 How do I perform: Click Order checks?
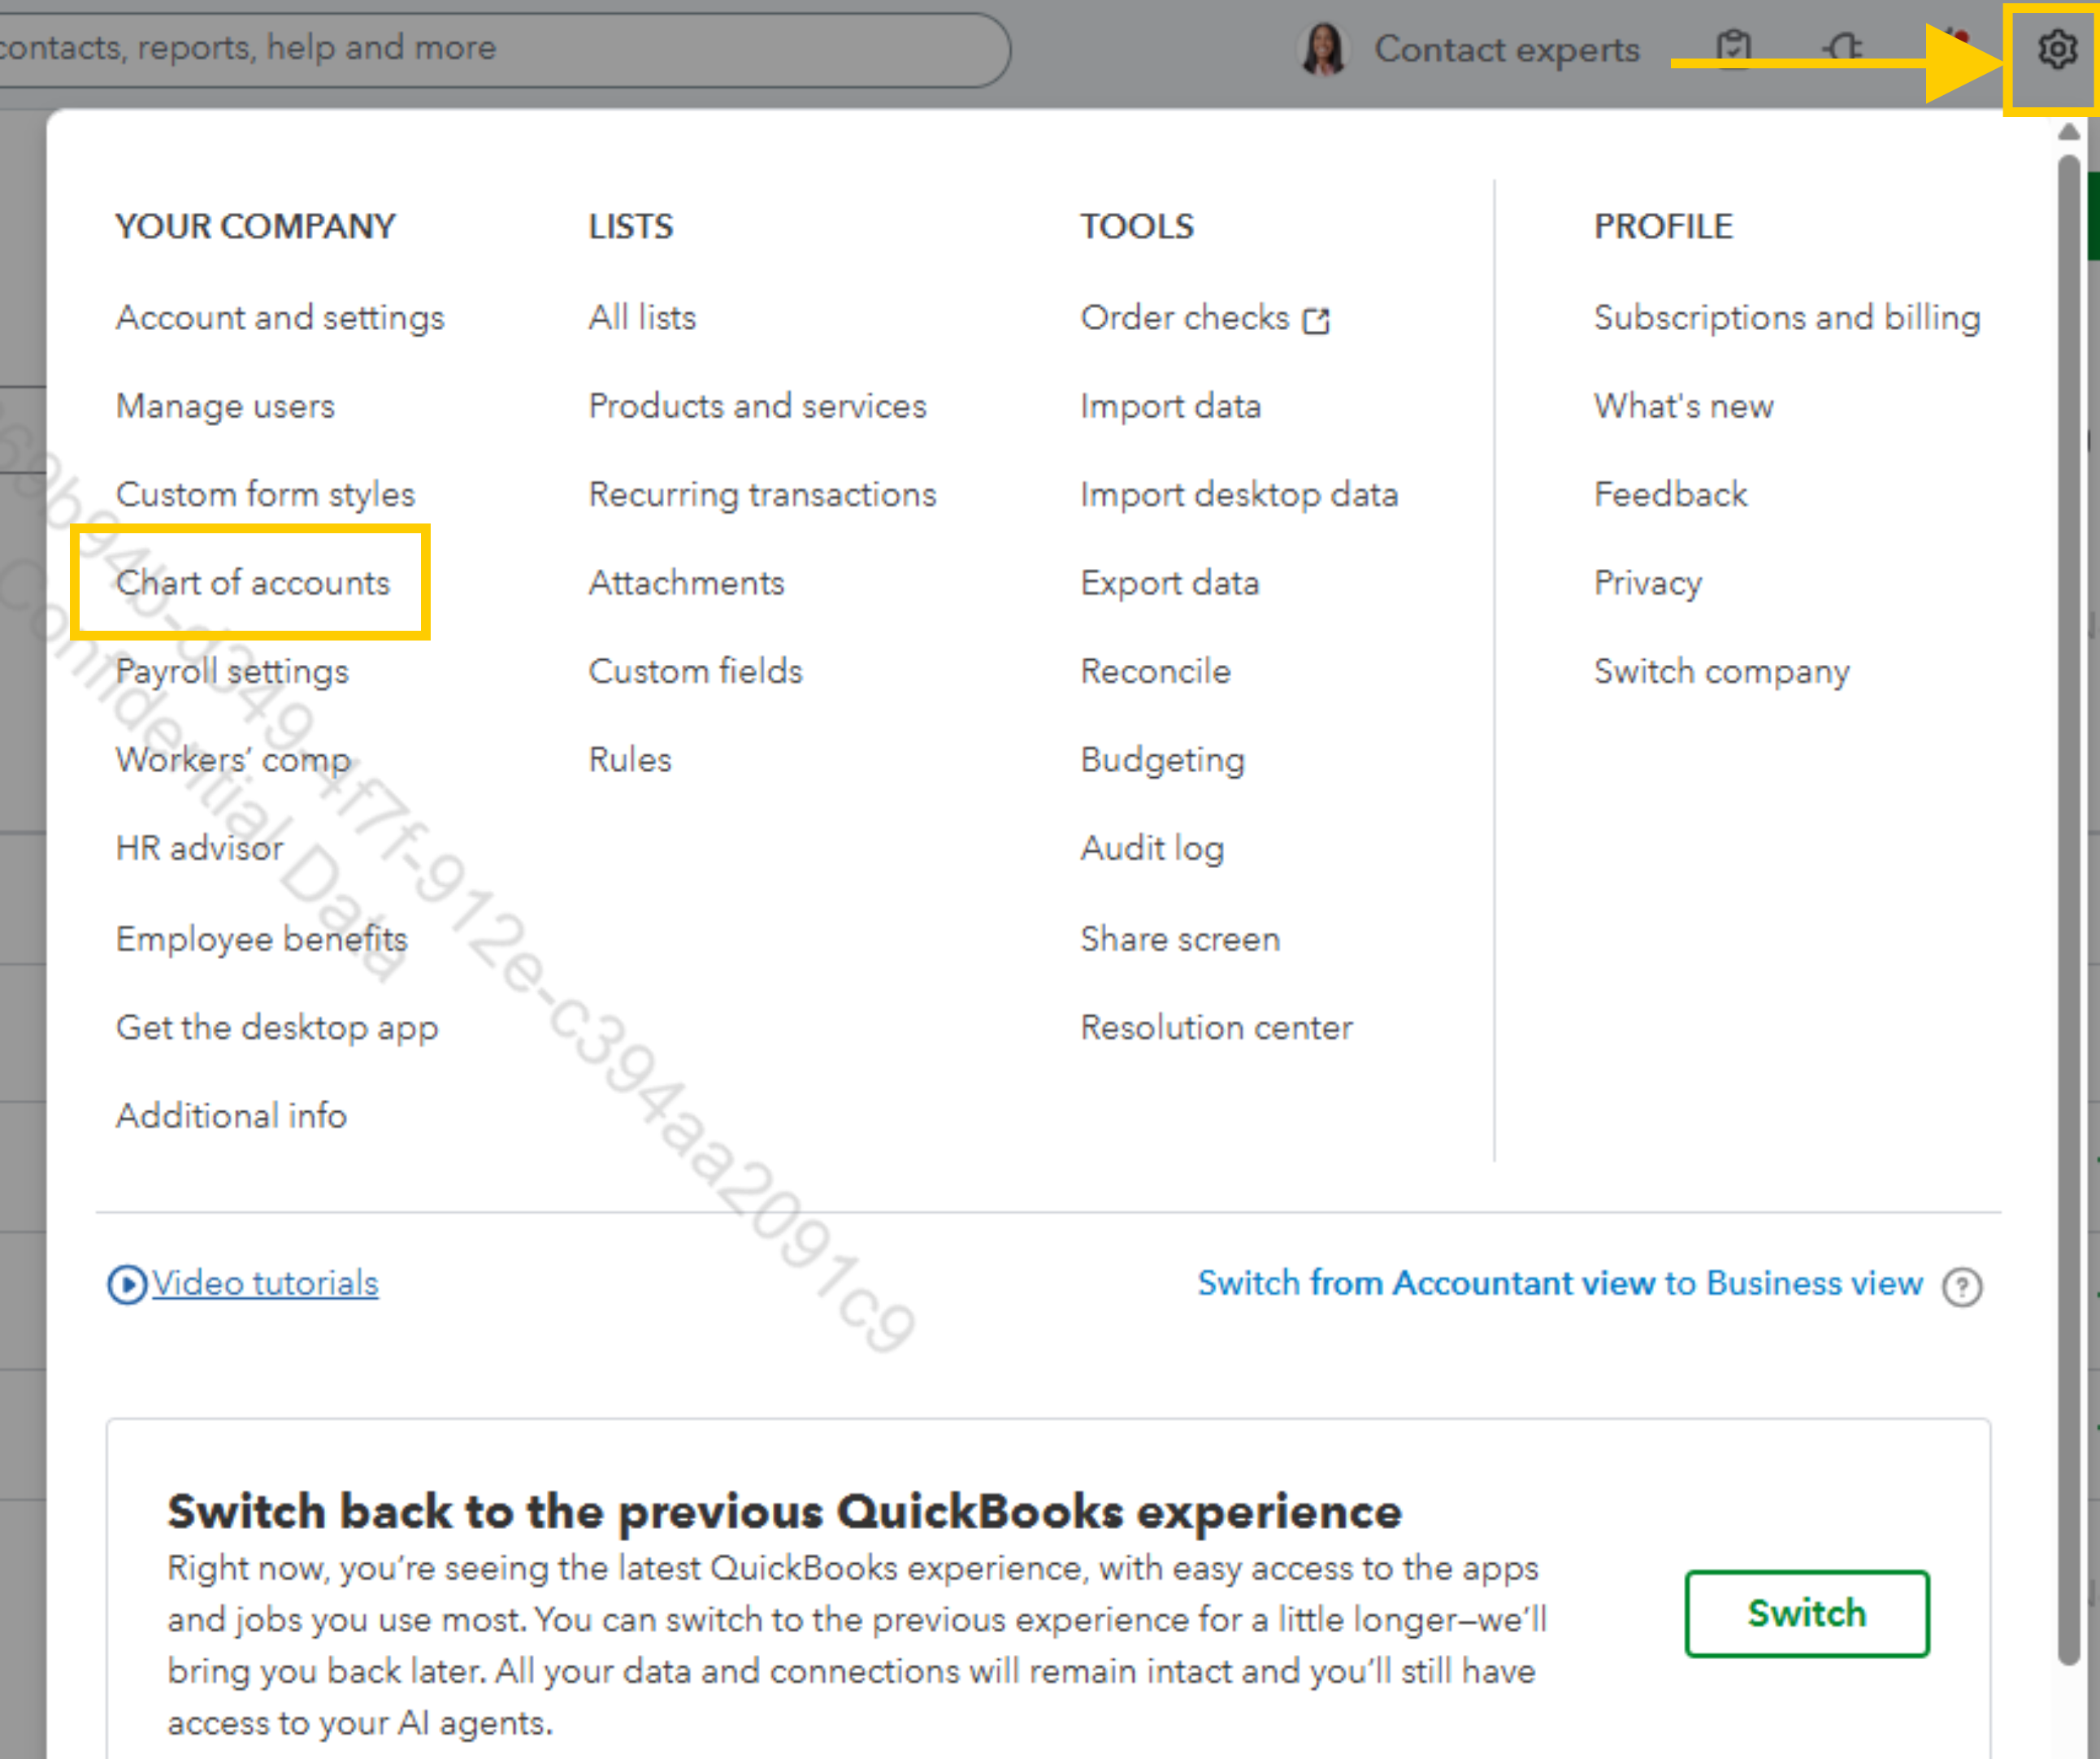point(1185,318)
